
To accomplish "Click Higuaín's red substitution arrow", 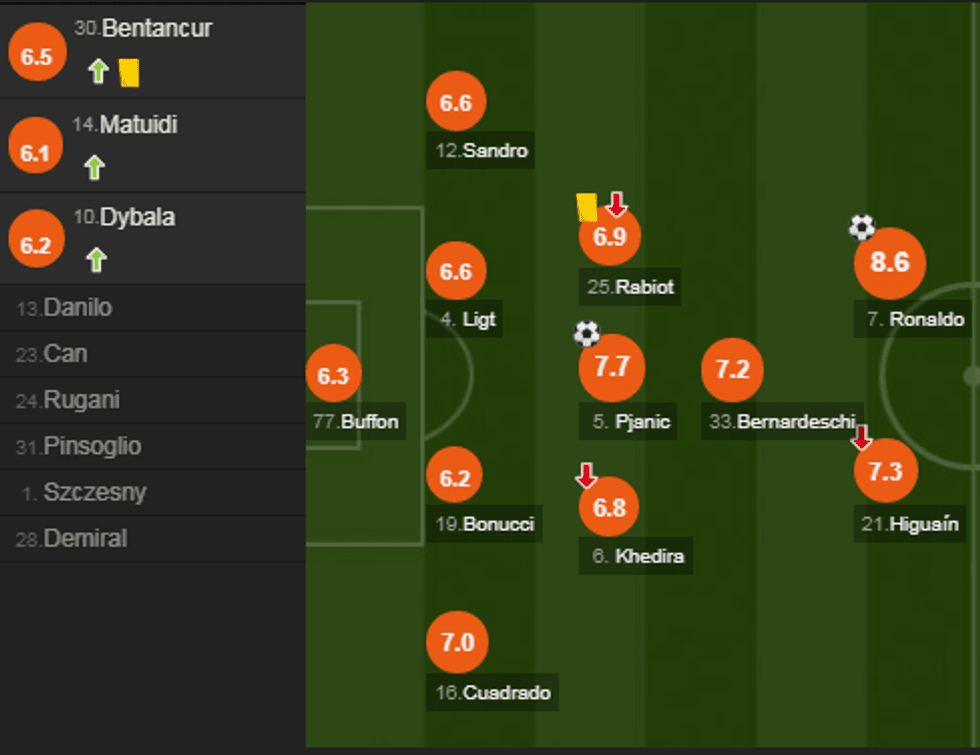I will pos(861,437).
